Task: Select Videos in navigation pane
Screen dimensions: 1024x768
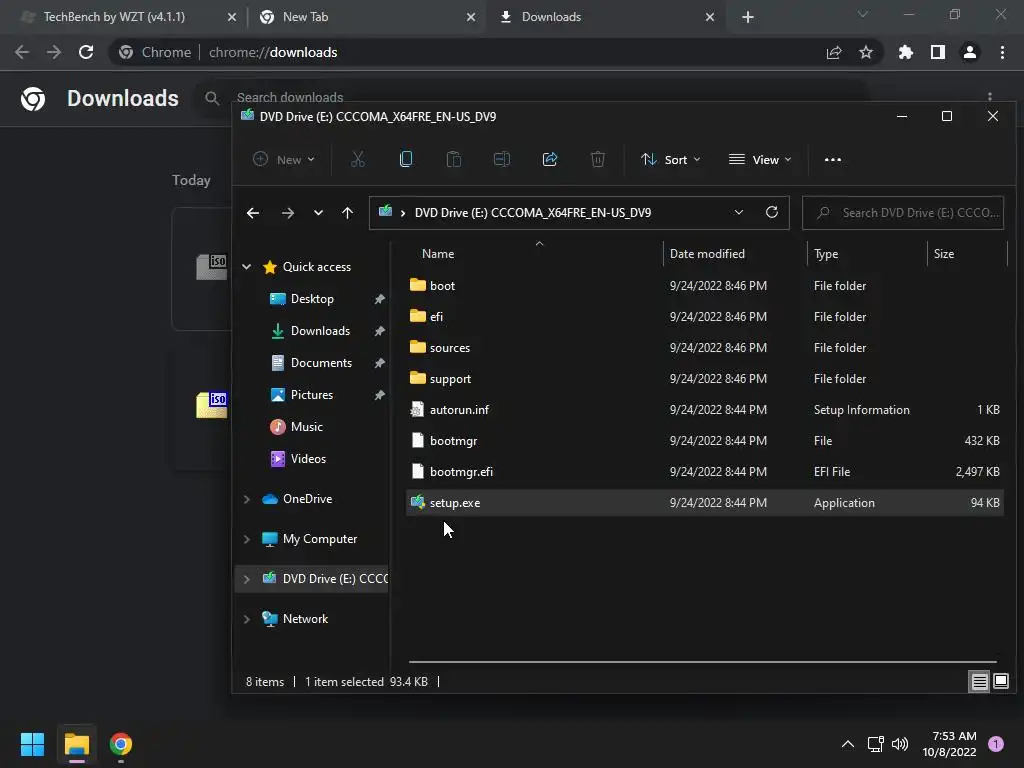Action: click(x=308, y=458)
